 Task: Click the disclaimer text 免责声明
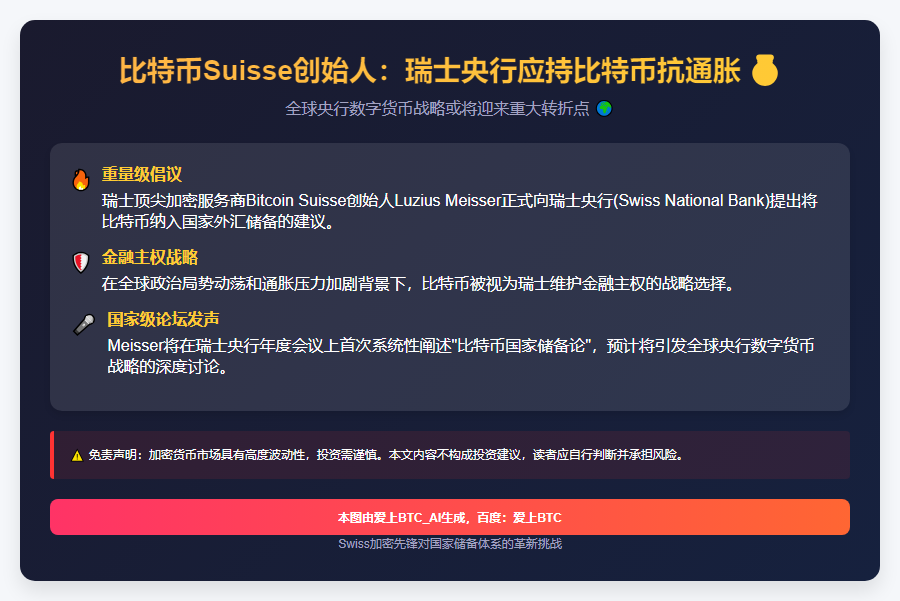pos(386,455)
